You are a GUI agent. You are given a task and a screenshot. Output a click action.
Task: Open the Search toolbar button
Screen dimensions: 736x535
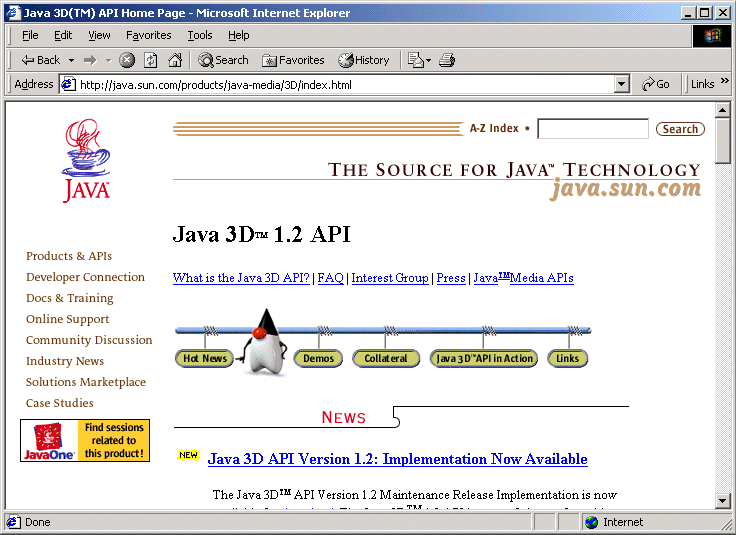[223, 60]
